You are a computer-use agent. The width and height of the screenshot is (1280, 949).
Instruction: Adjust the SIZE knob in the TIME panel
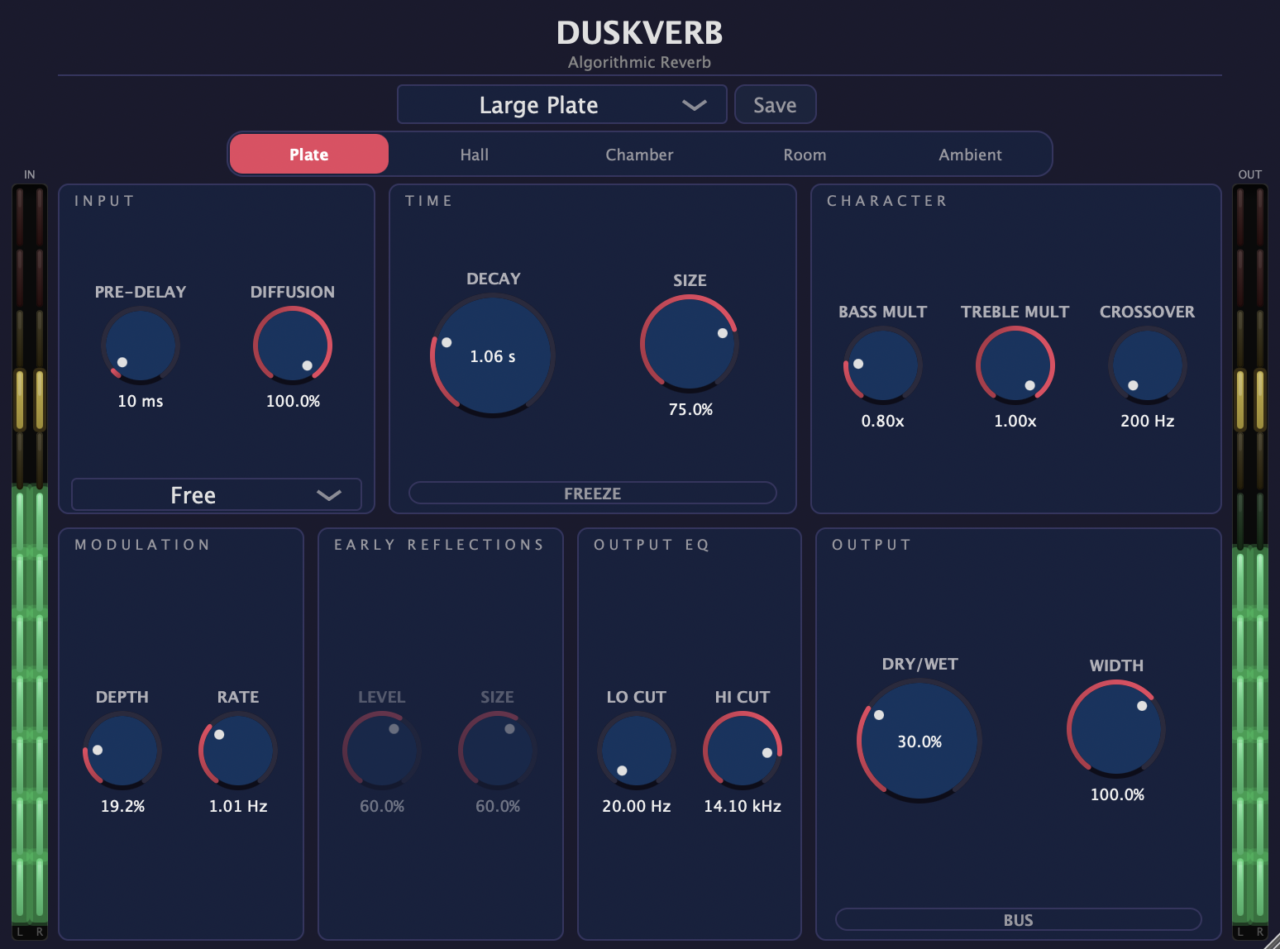pos(689,342)
